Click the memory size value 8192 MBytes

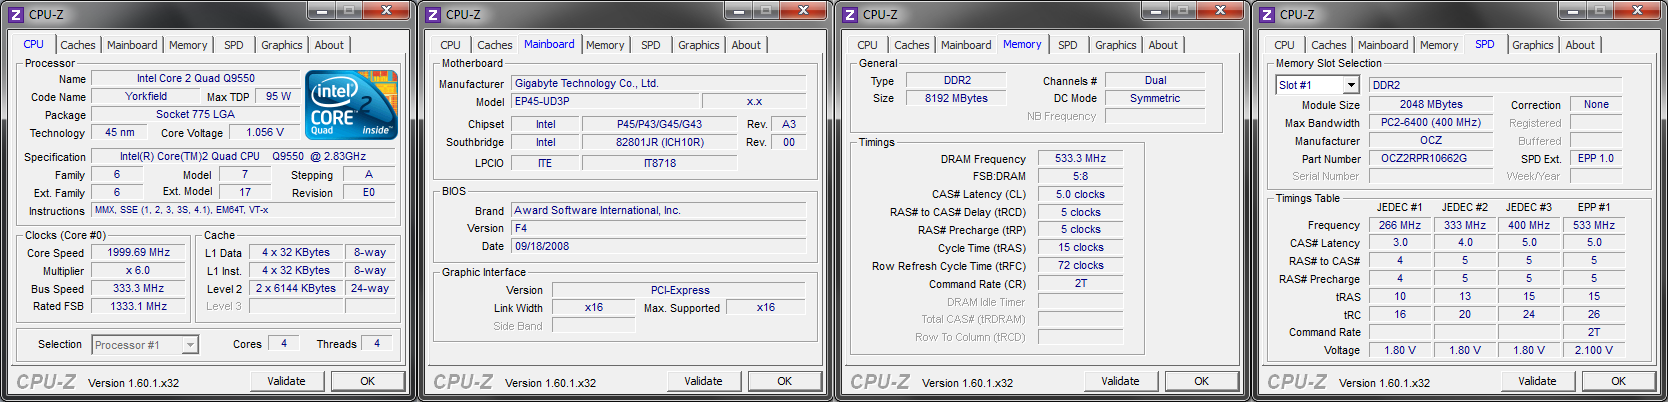956,98
